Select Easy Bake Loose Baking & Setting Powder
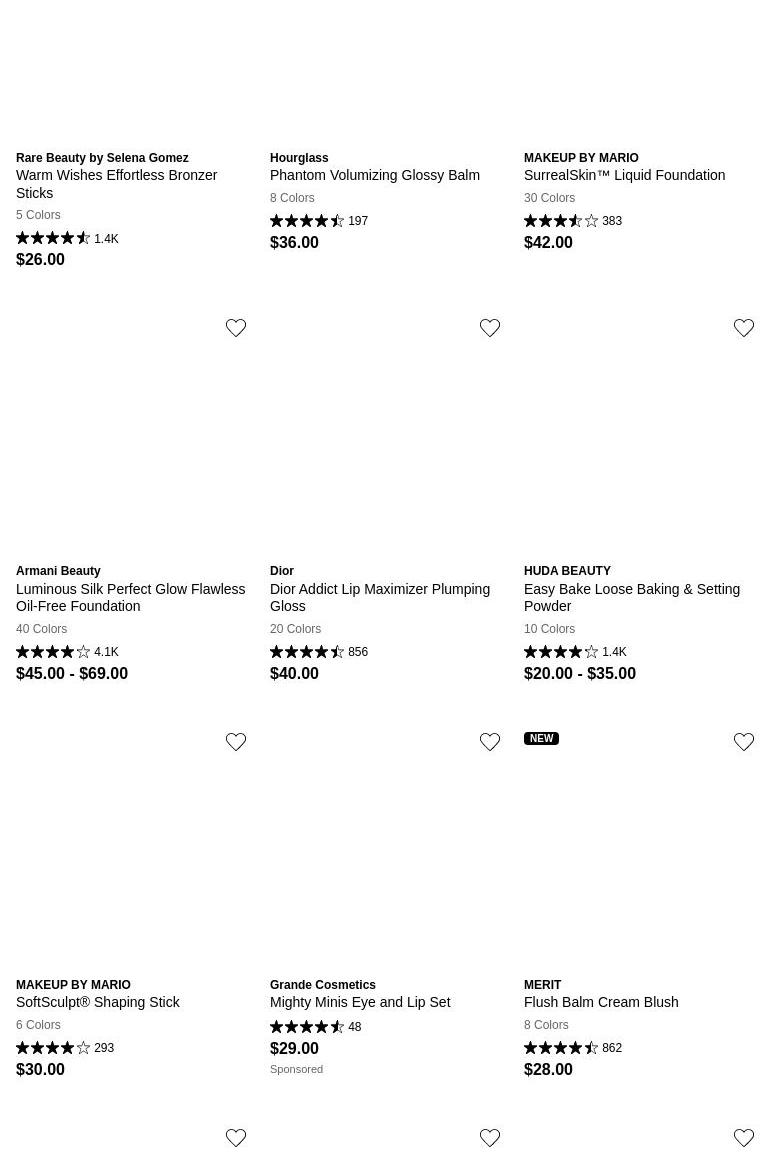The height and width of the screenshot is (1174, 770). point(632,597)
